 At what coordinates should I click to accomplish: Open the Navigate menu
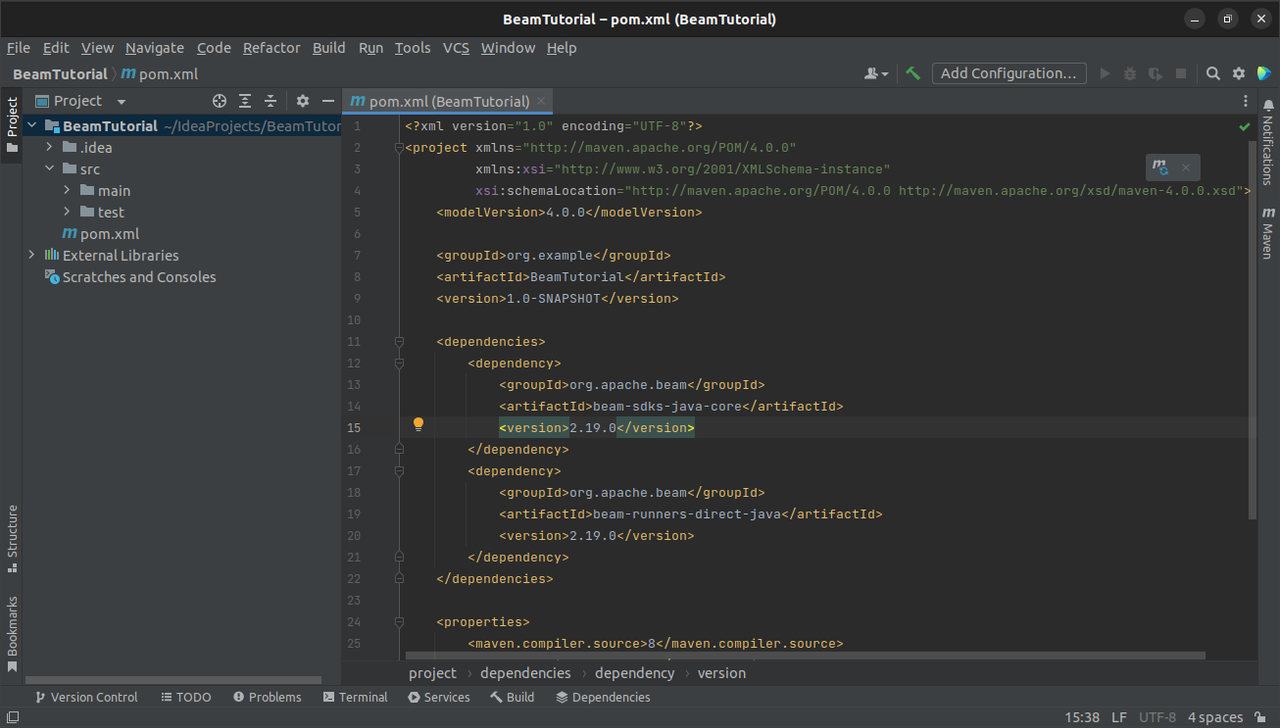pos(154,47)
